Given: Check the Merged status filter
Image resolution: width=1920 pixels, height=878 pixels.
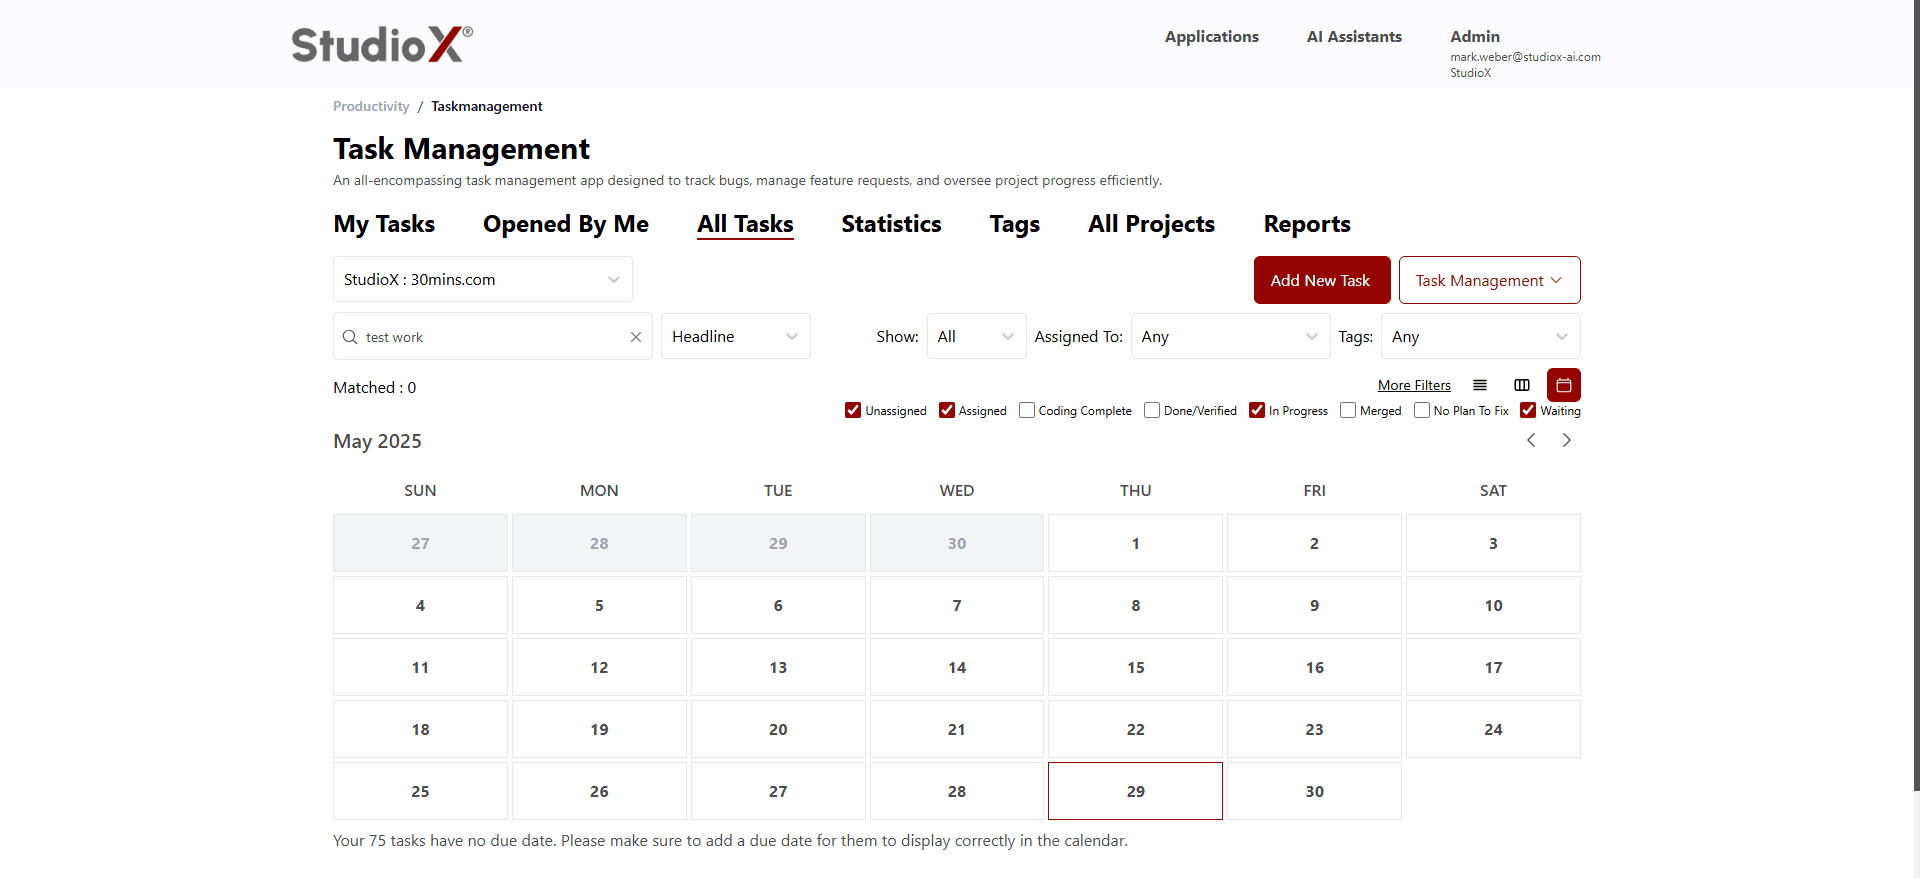Looking at the screenshot, I should pyautogui.click(x=1348, y=410).
